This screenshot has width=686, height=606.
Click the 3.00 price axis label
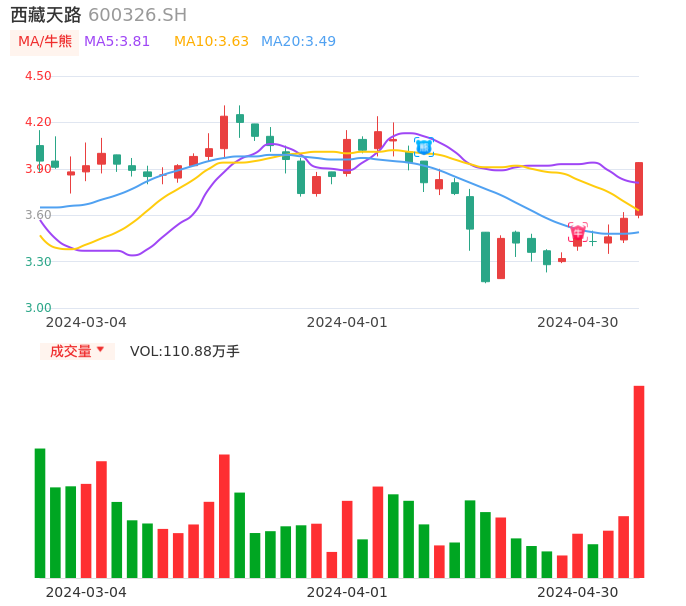point(38,308)
